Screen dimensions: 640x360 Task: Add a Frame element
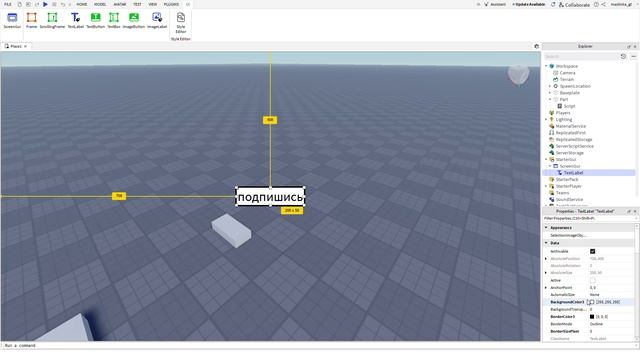point(31,20)
